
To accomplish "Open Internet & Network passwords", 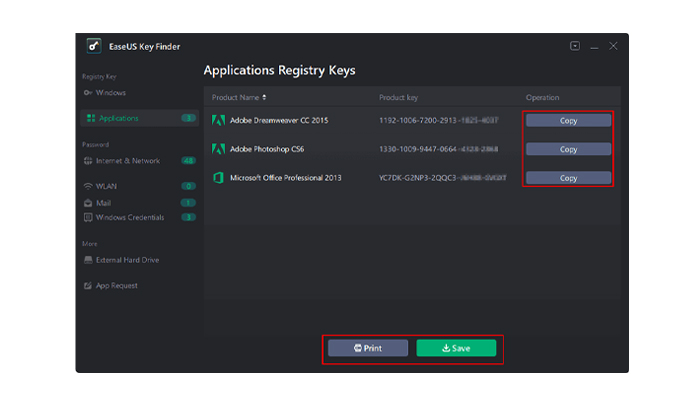I will (x=140, y=161).
